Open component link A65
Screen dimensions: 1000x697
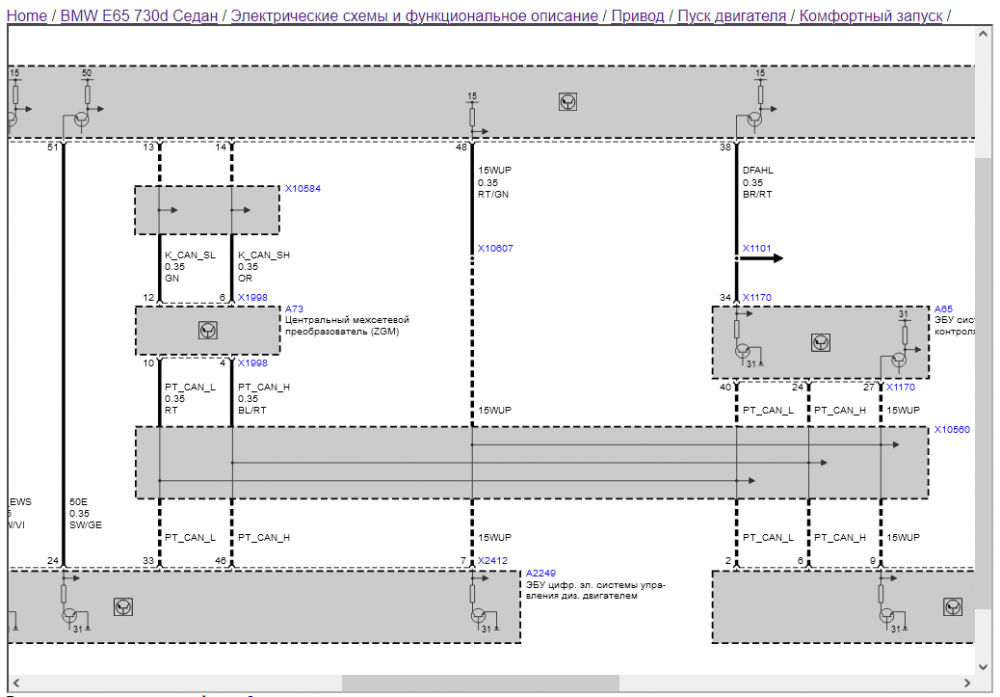(x=943, y=309)
